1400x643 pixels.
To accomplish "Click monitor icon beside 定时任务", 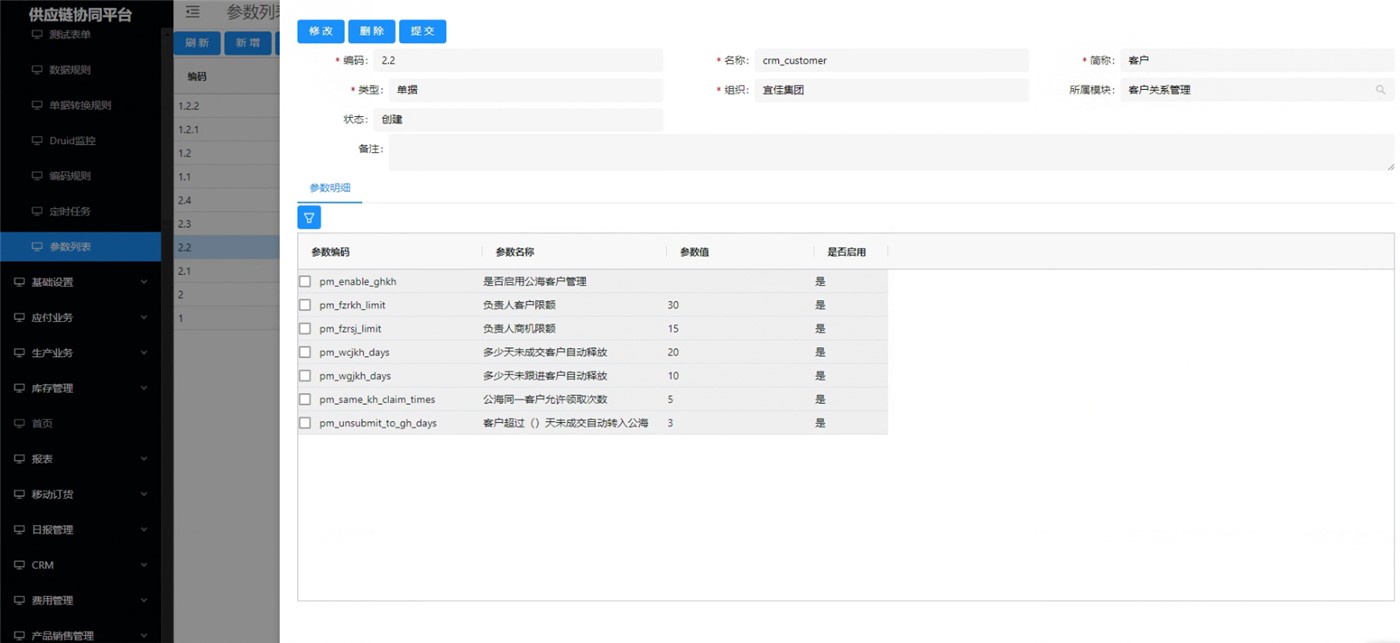I will click(37, 211).
